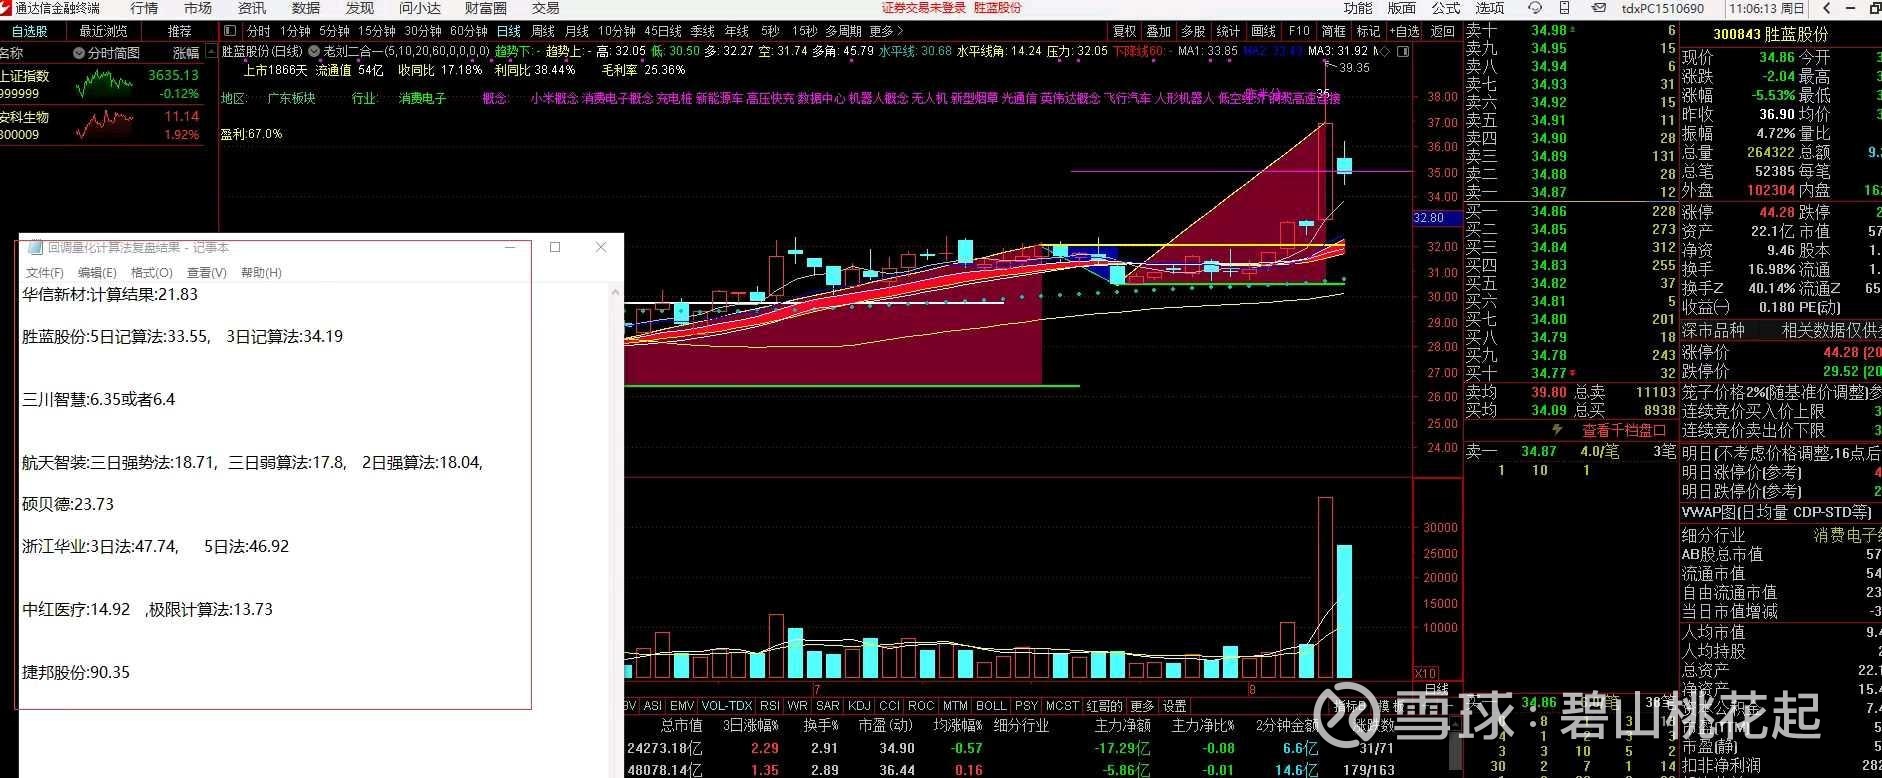Open the 公式 menu
The image size is (1882, 778).
tap(1446, 8)
